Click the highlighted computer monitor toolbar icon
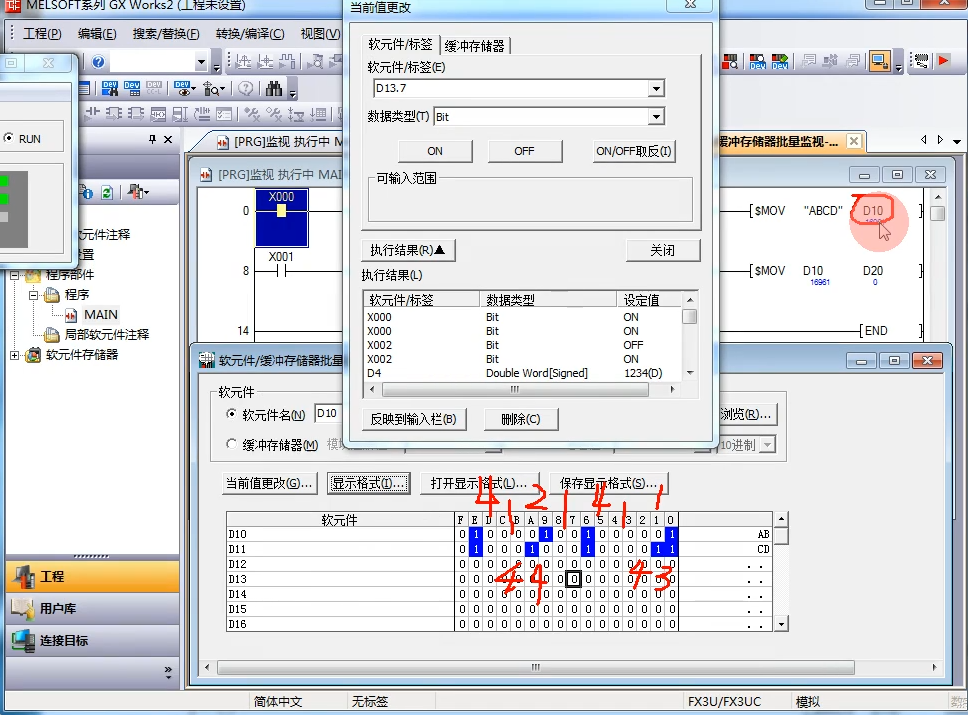Screen dimensions: 968x715 click(880, 61)
